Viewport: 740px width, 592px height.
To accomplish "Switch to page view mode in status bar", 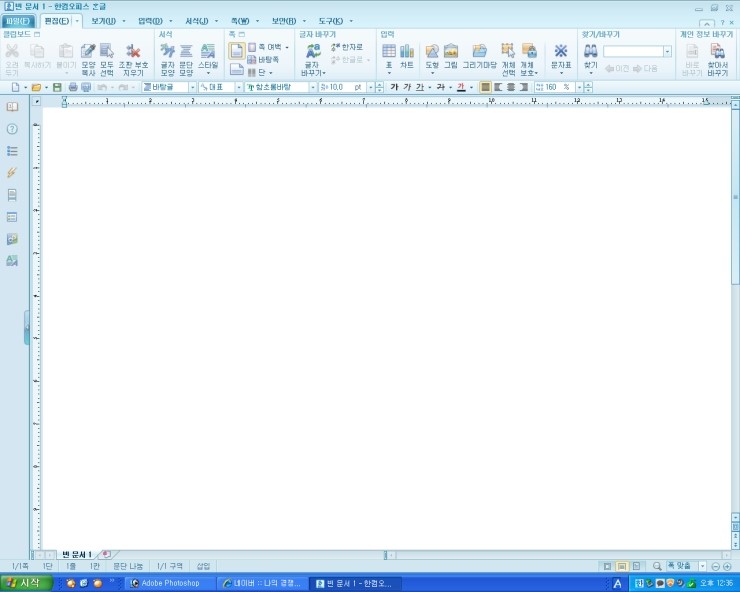I will (622, 566).
